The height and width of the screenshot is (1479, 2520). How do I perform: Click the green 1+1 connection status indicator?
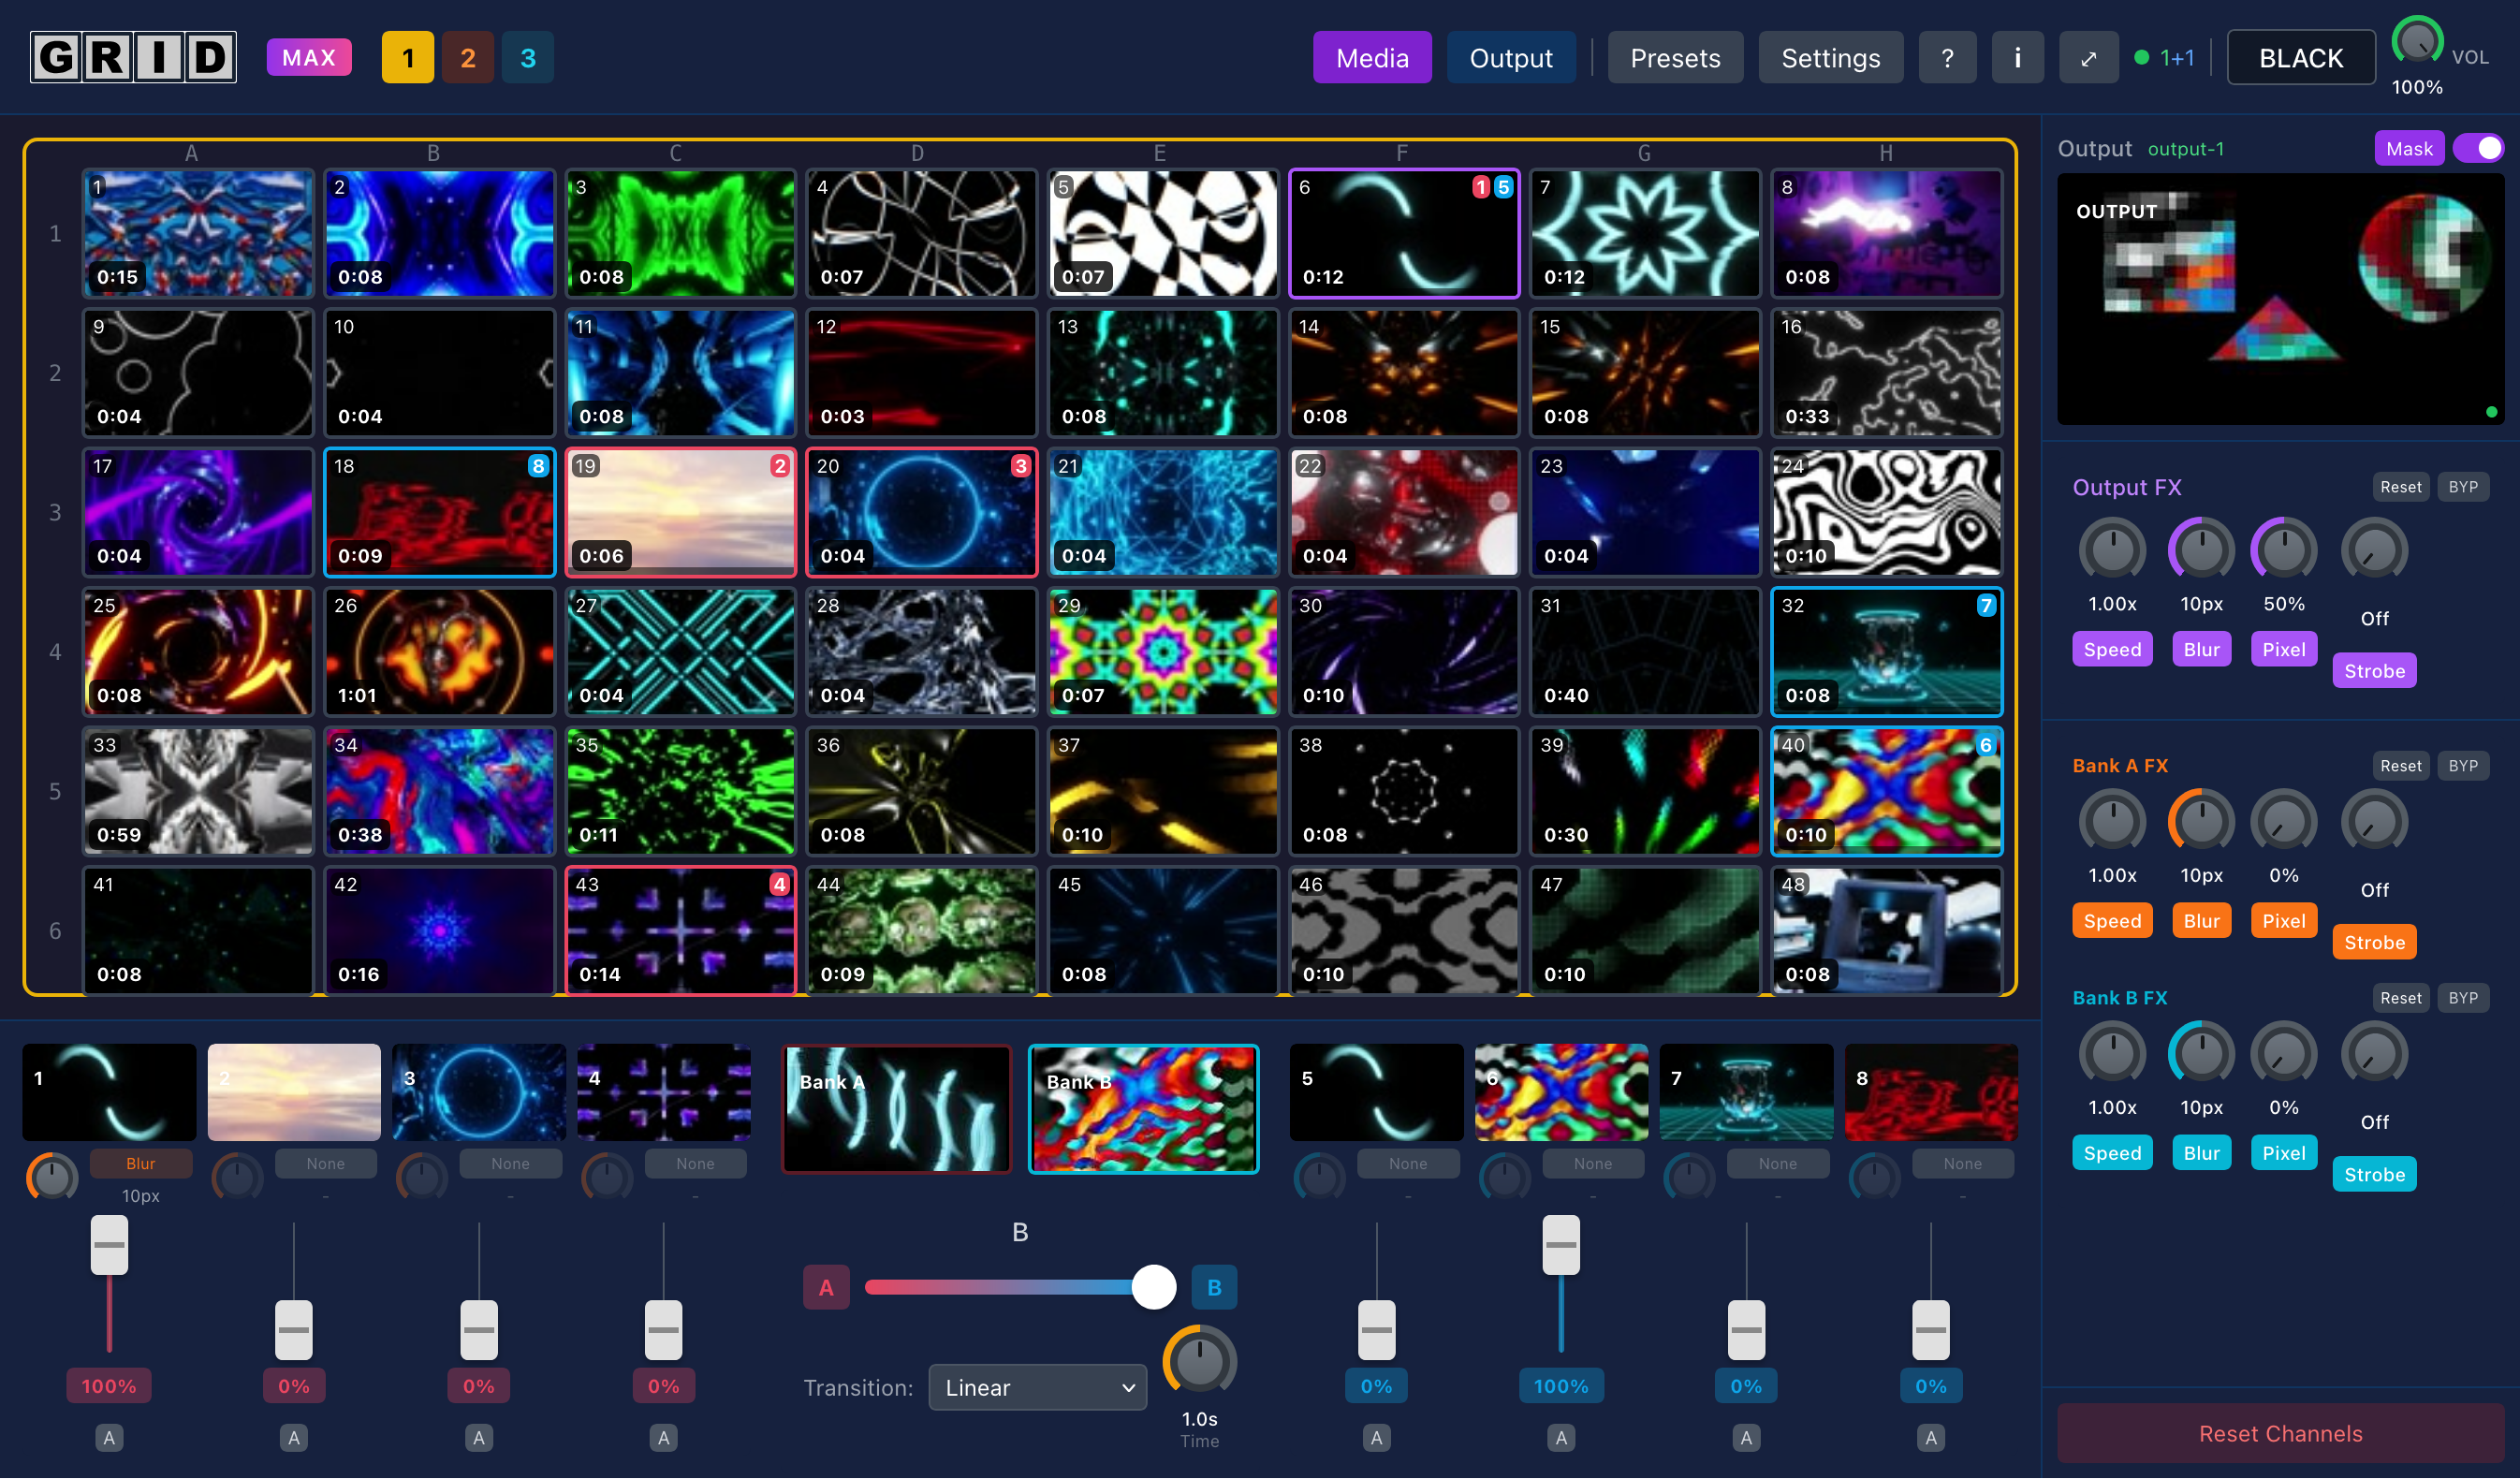[2163, 57]
